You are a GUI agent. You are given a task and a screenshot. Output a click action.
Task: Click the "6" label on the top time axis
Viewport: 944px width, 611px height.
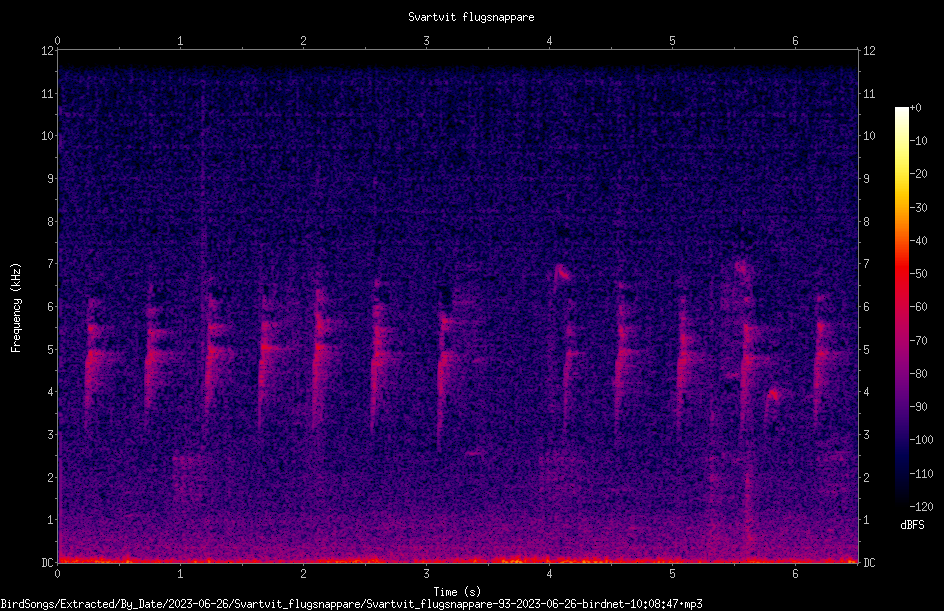(x=795, y=41)
